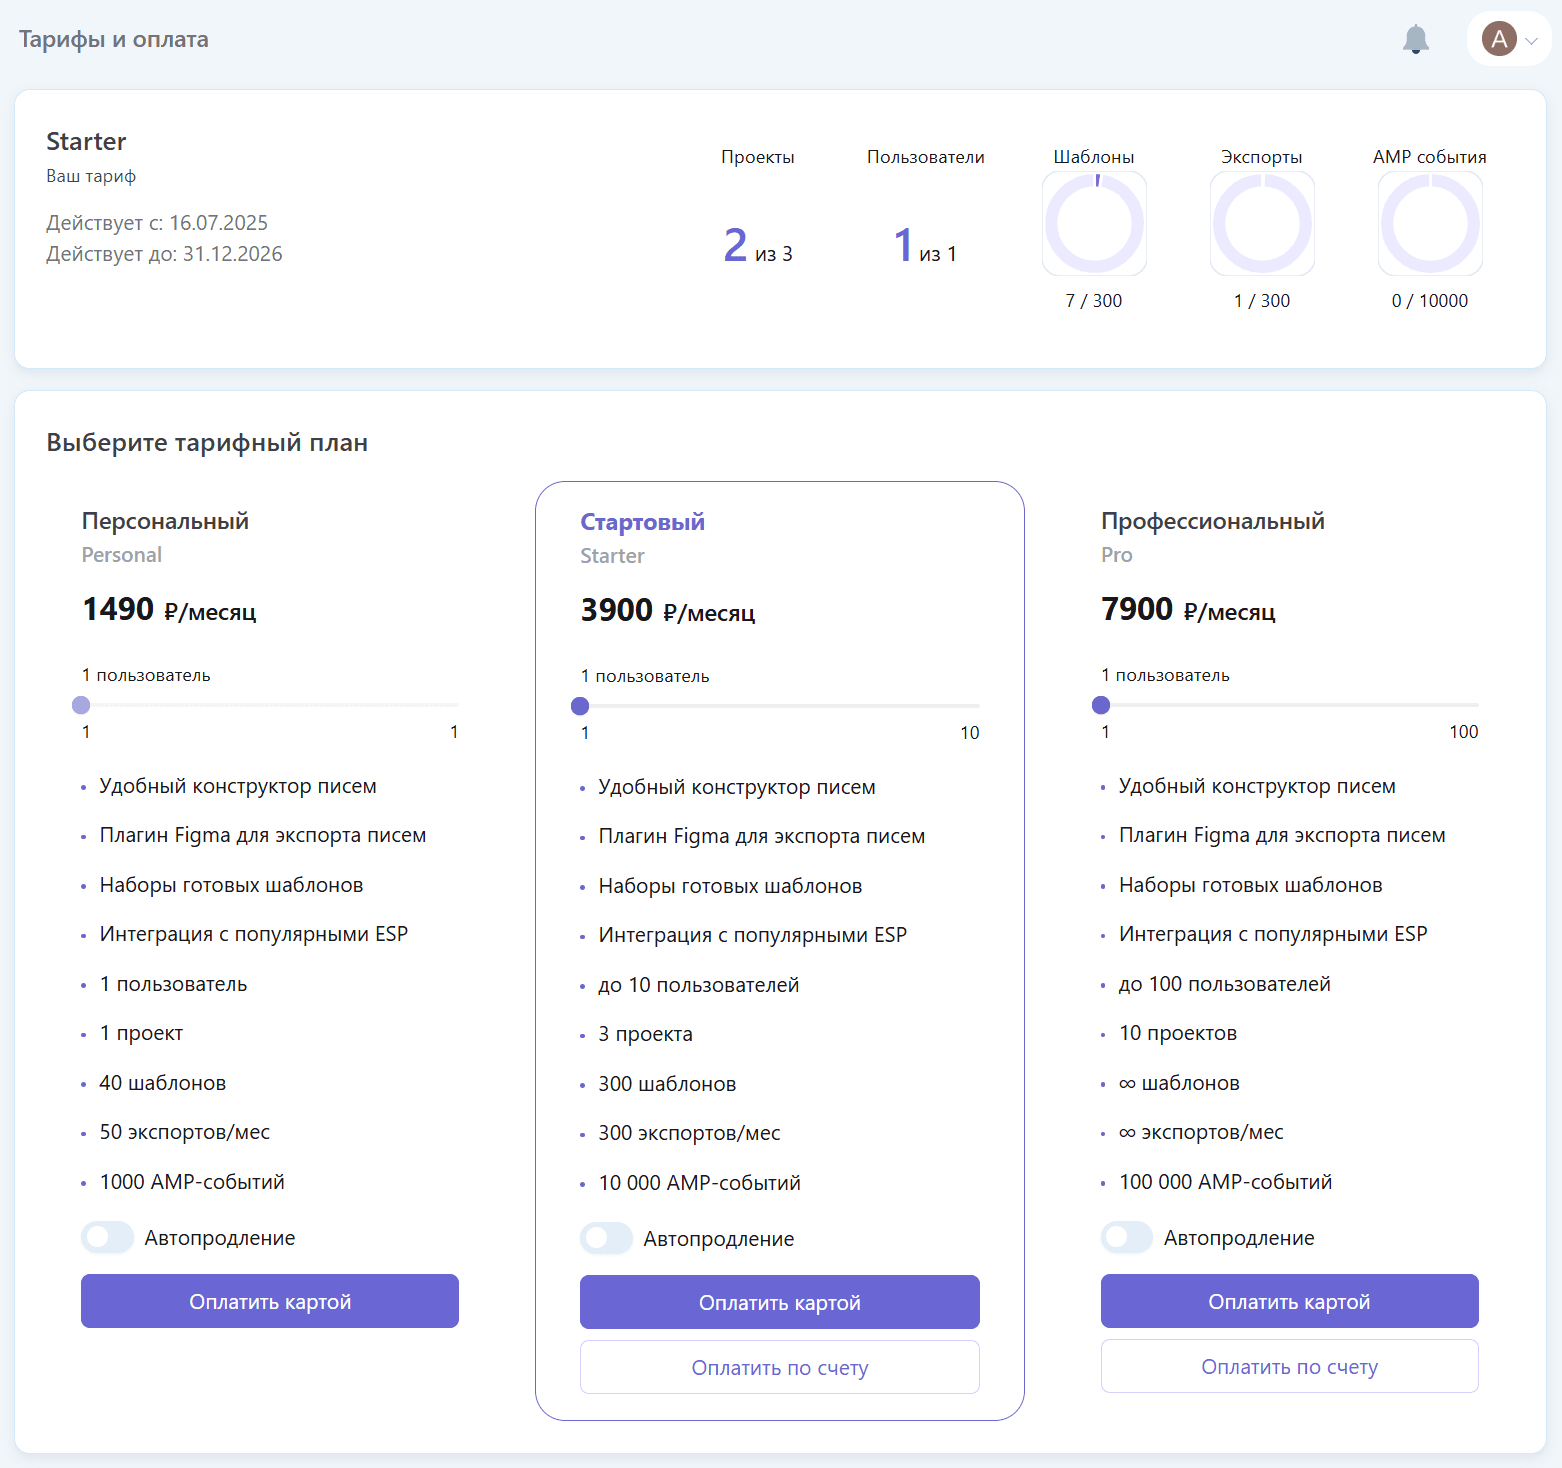The width and height of the screenshot is (1562, 1468).
Task: Open the notifications bell icon
Action: pyautogui.click(x=1415, y=39)
